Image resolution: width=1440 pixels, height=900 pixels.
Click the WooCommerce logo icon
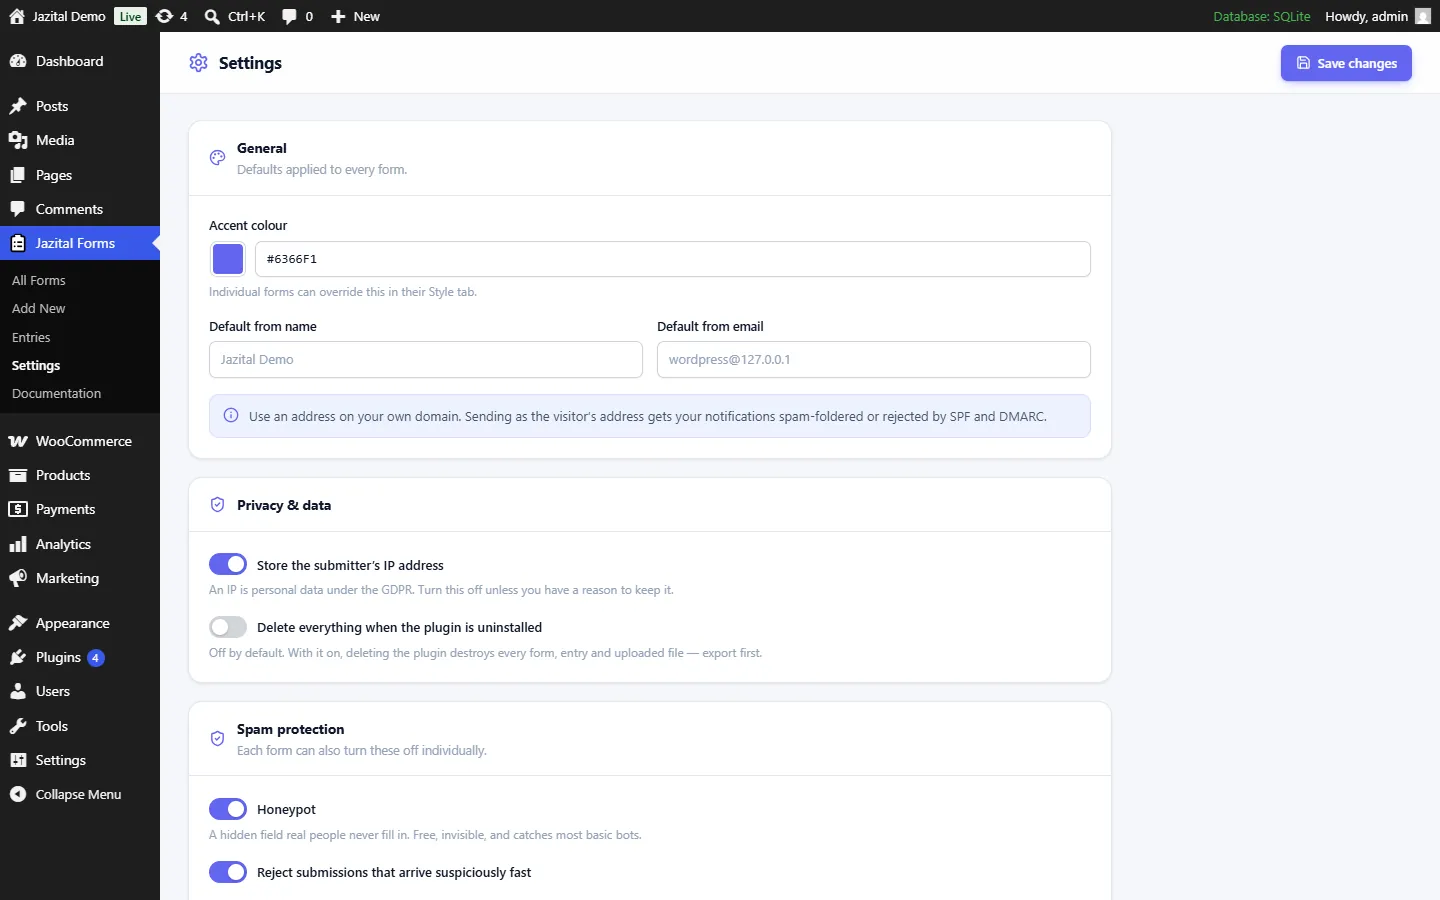18,441
